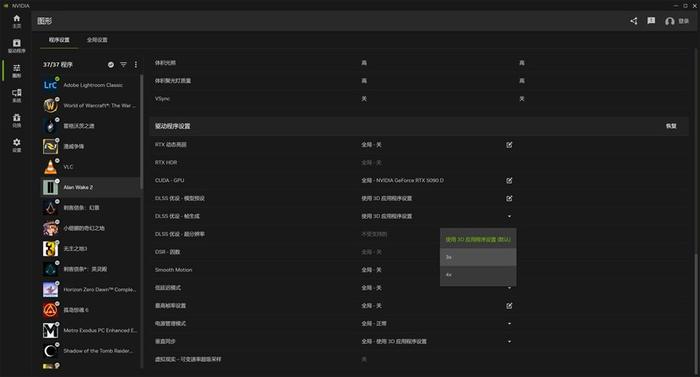Choose 4x in the frame generation list

(478, 275)
